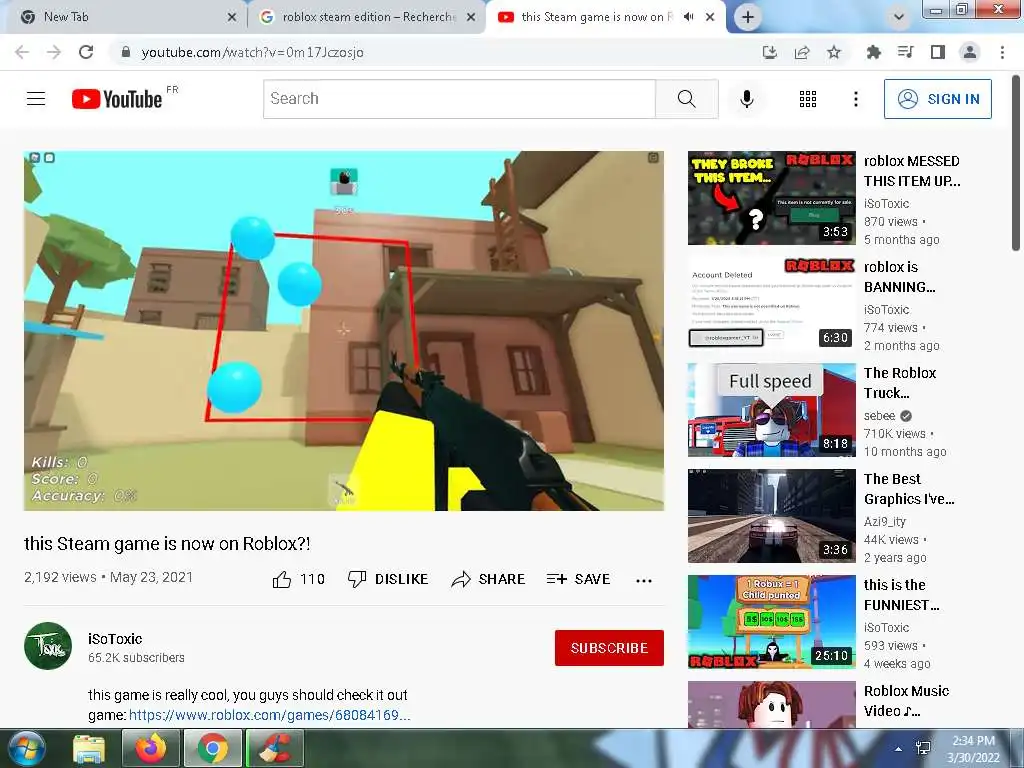
Task: Open the roblox.com game link in description
Action: (x=270, y=715)
